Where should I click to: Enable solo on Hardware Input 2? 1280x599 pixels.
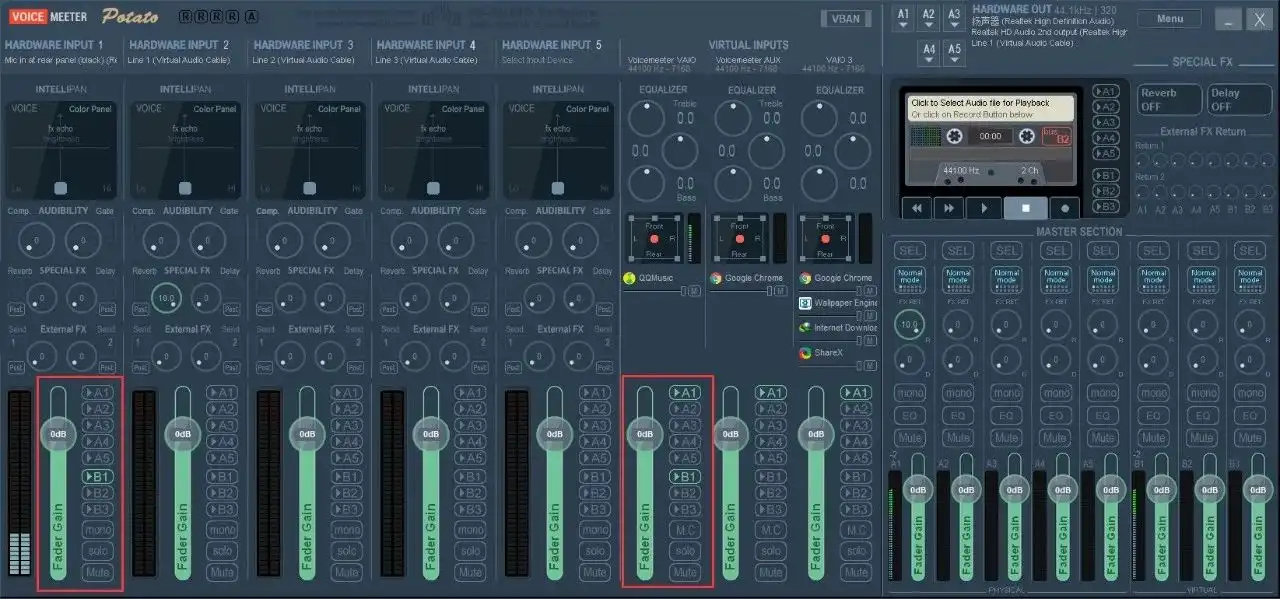(221, 550)
